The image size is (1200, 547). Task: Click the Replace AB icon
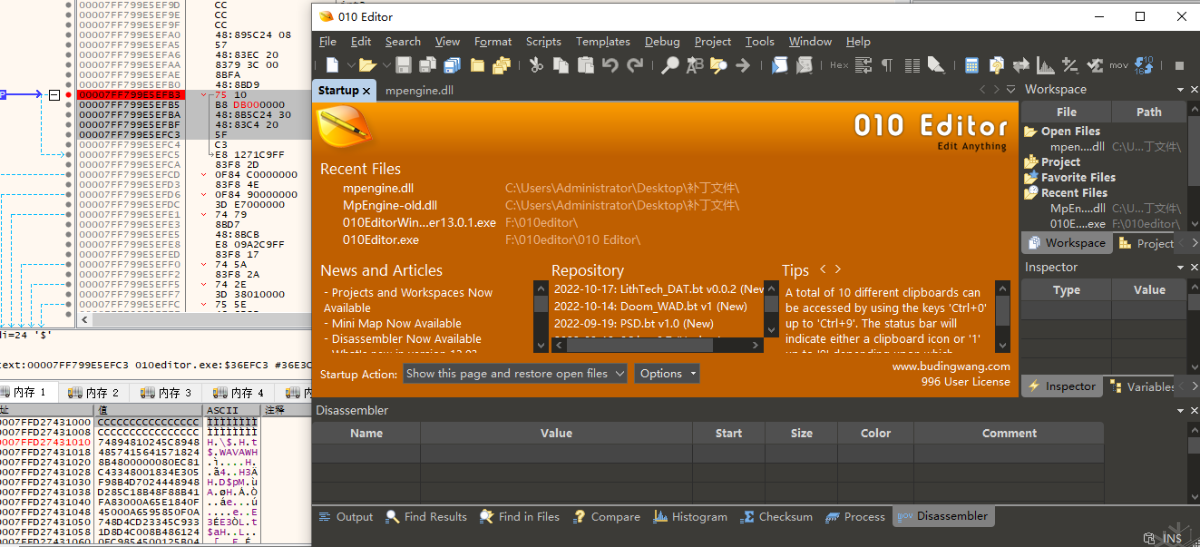(x=695, y=65)
